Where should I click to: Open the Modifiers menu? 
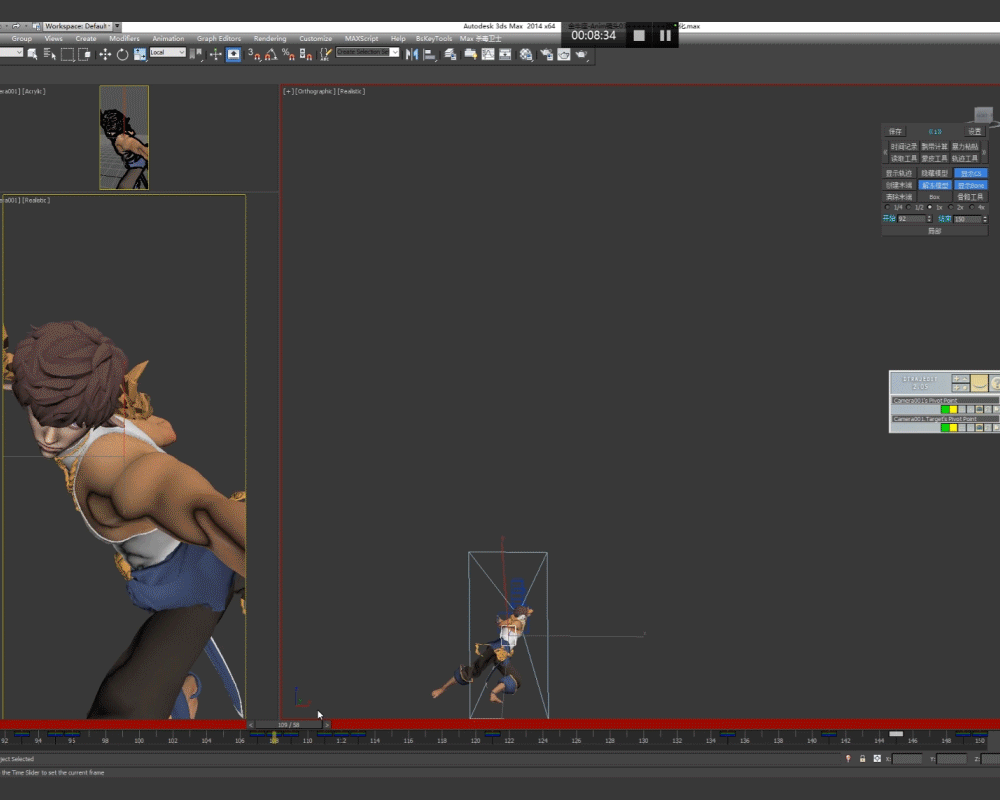click(x=124, y=38)
